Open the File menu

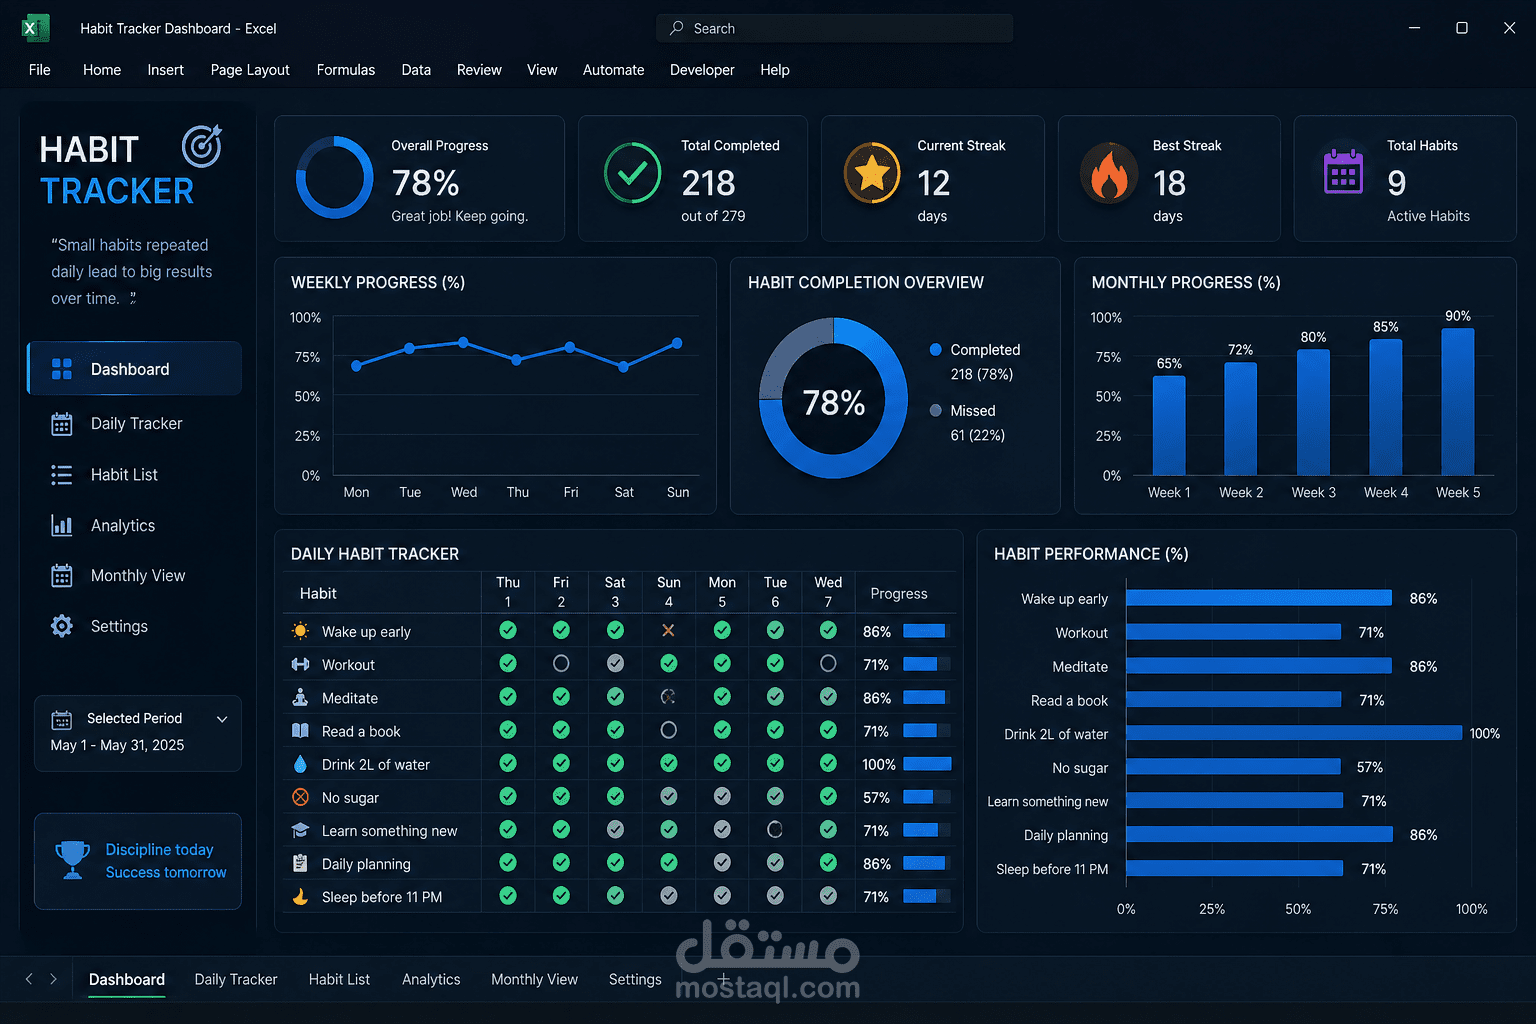(x=40, y=70)
